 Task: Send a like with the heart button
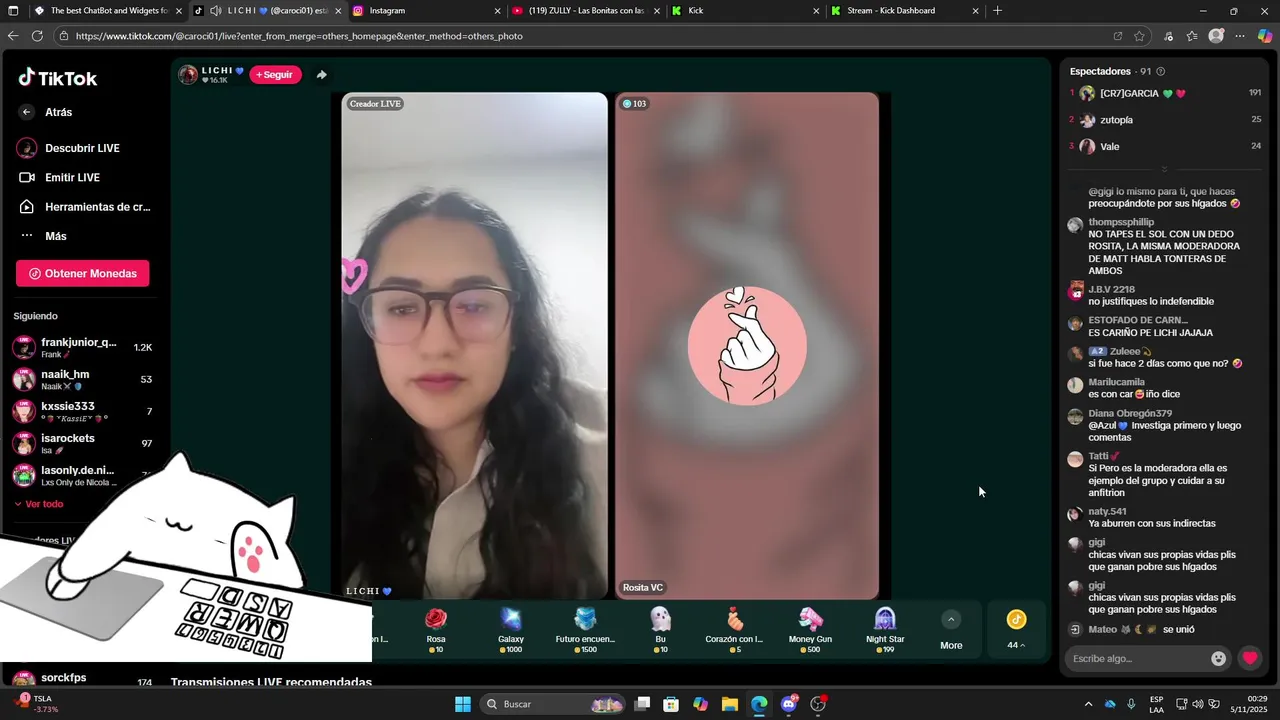(x=1250, y=658)
